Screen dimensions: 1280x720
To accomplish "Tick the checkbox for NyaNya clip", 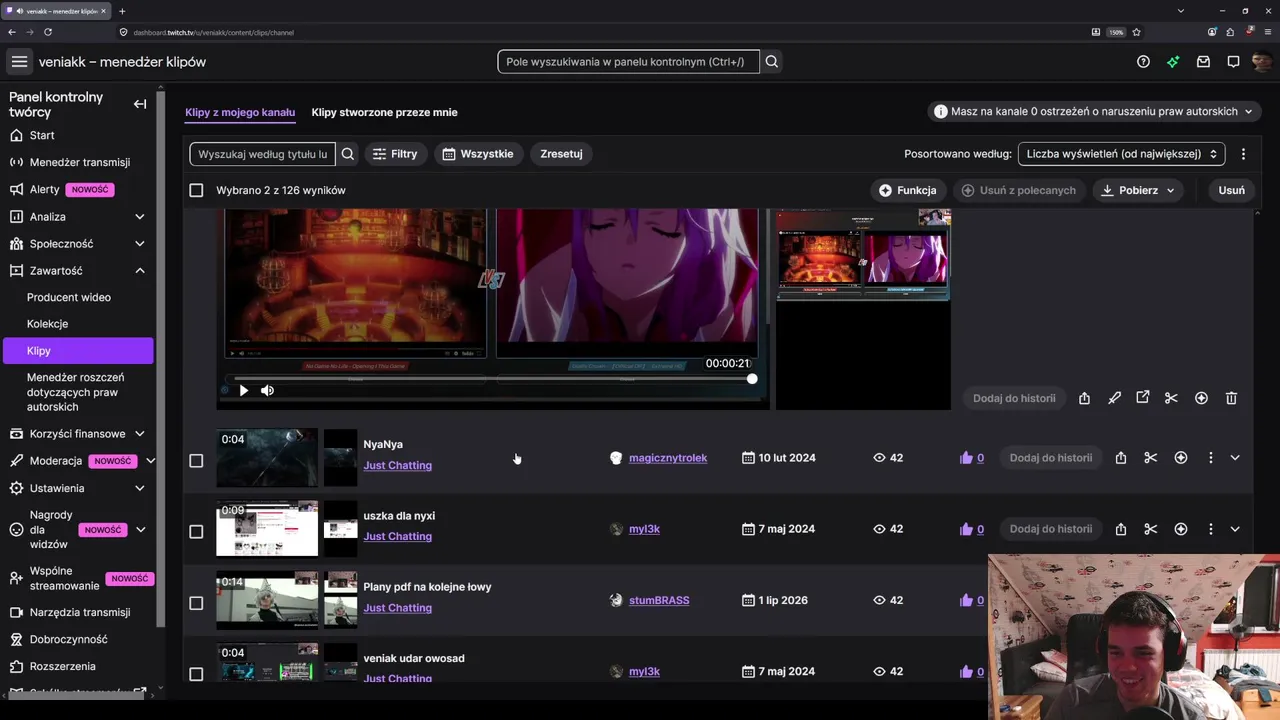I will [196, 461].
